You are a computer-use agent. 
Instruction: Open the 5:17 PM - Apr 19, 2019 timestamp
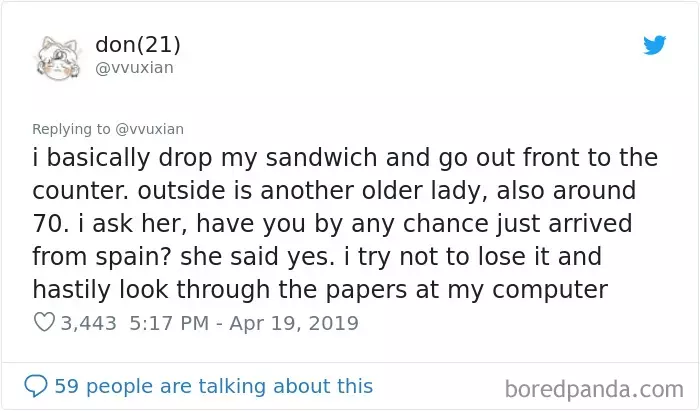[x=244, y=323]
